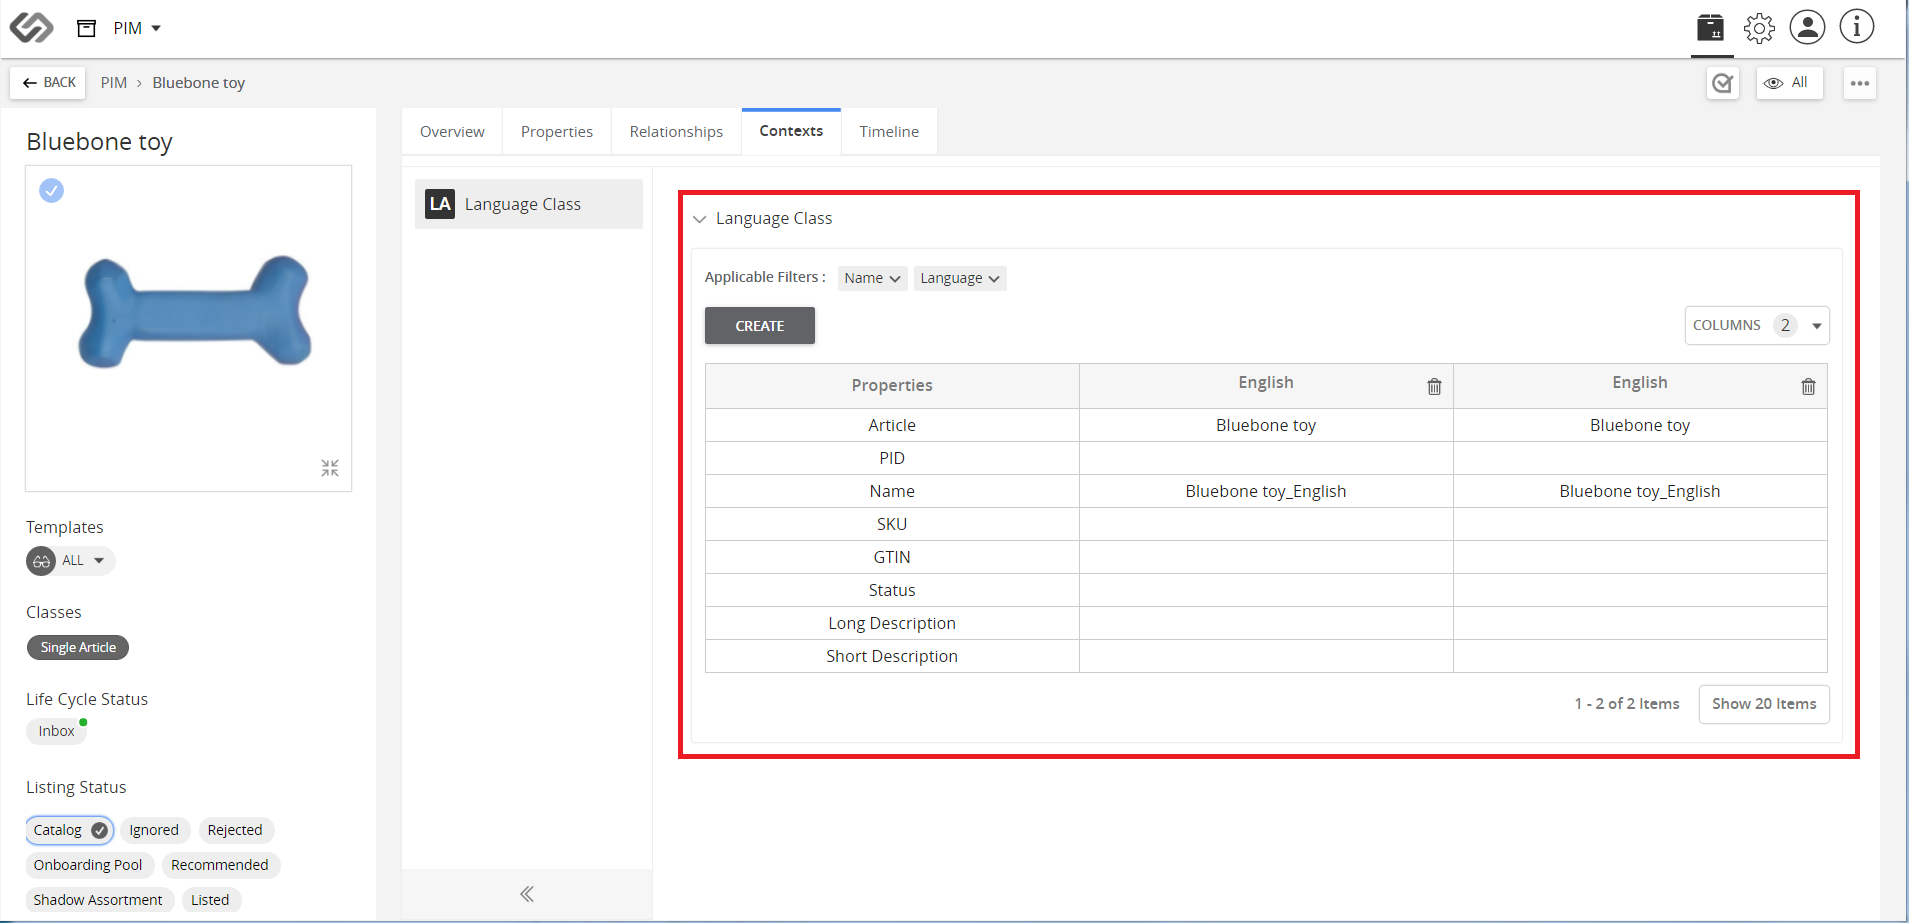Click the LA badge icon

(440, 204)
